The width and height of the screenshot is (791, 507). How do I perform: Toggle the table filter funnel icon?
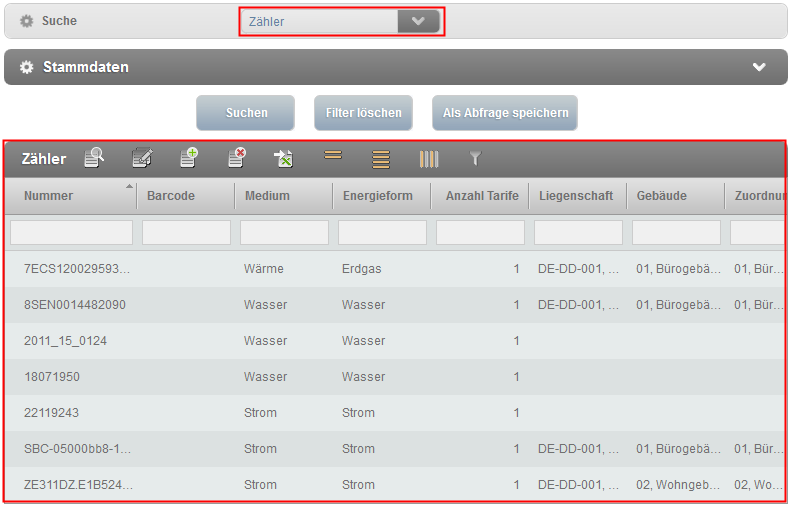coord(476,158)
